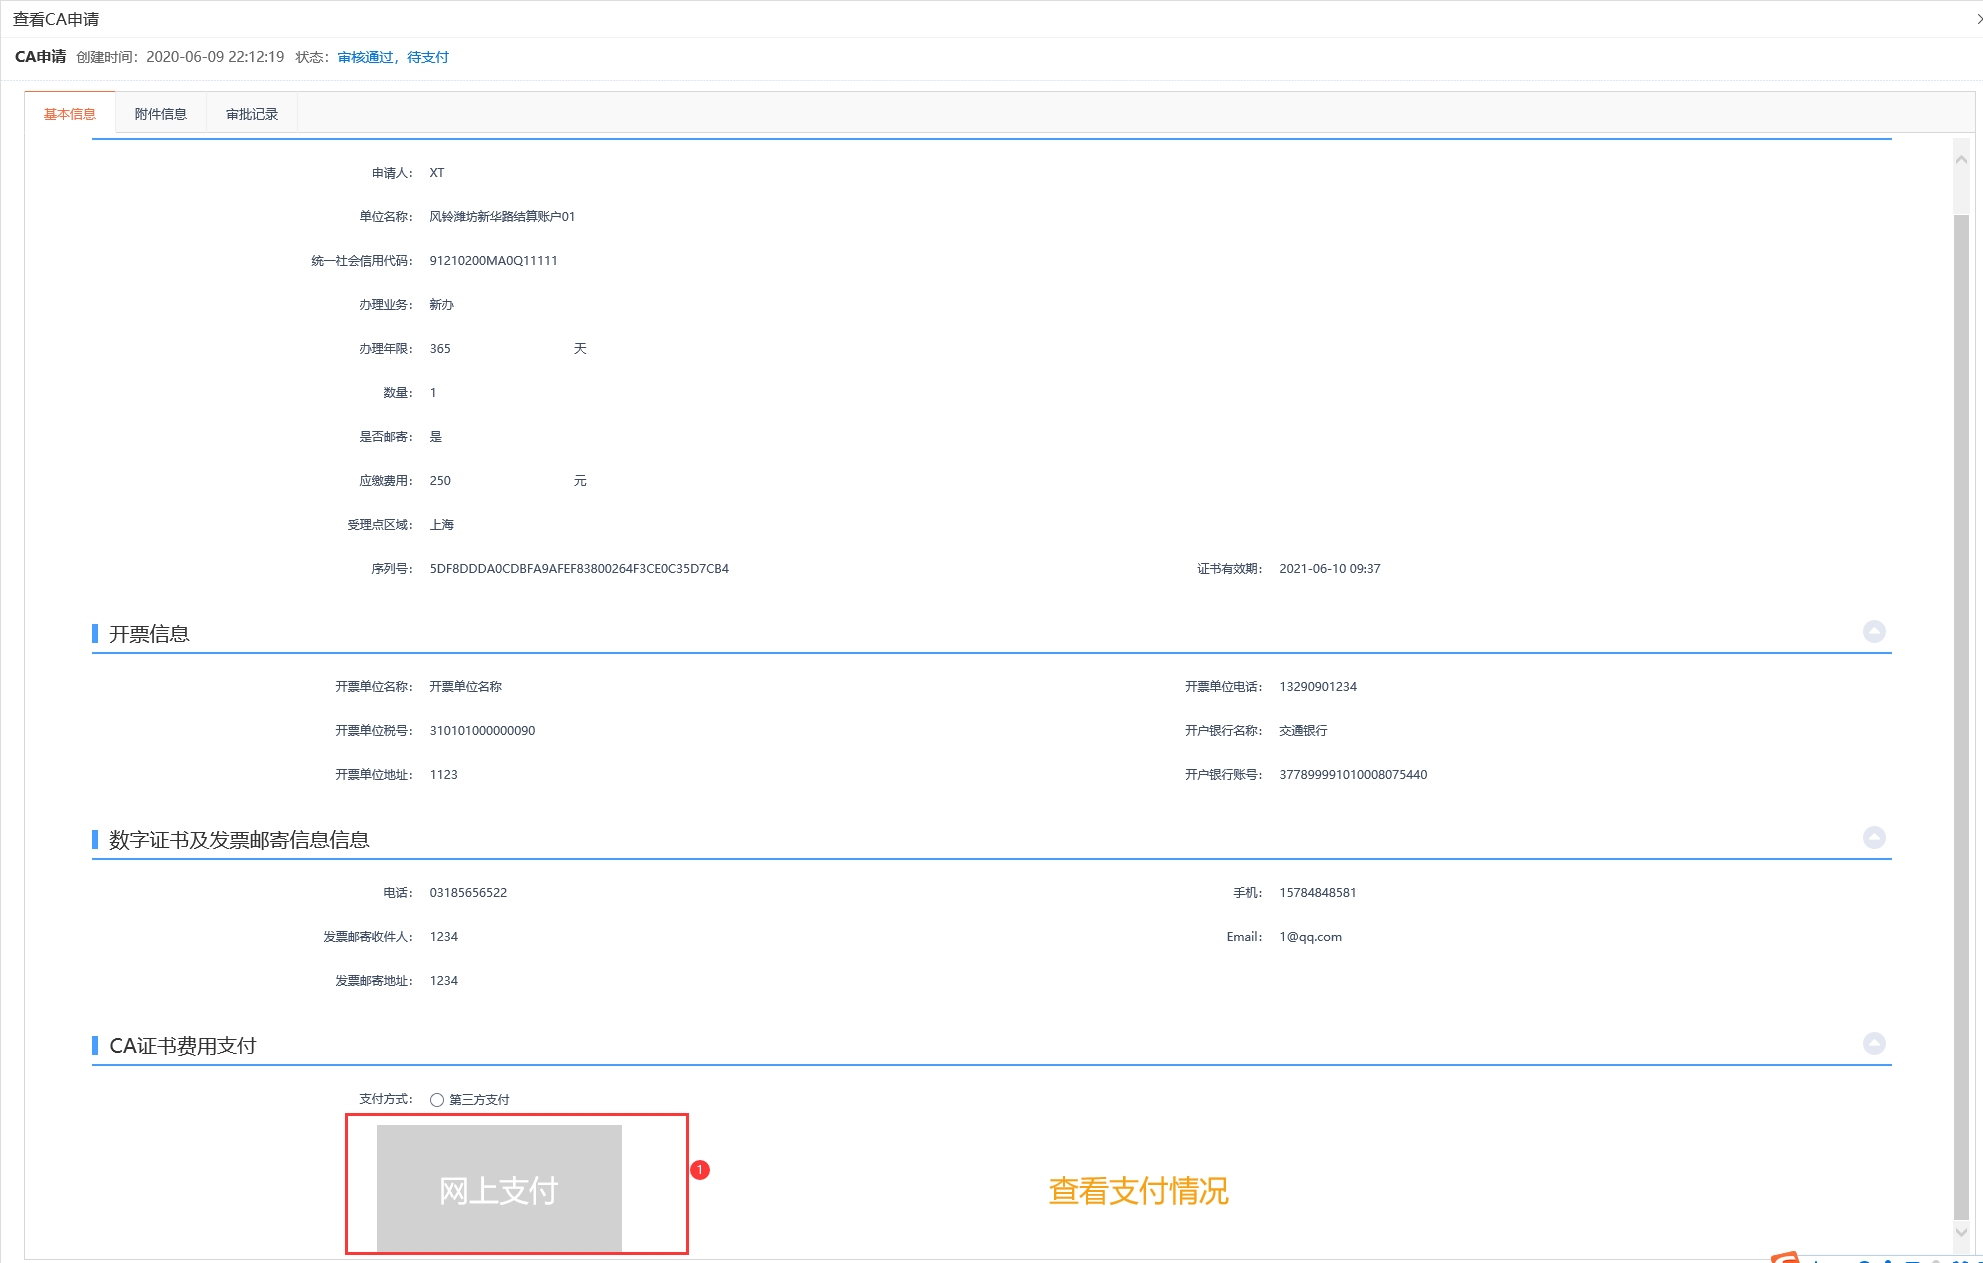Open the 审批记录 tab
The height and width of the screenshot is (1263, 1983).
pyautogui.click(x=252, y=114)
